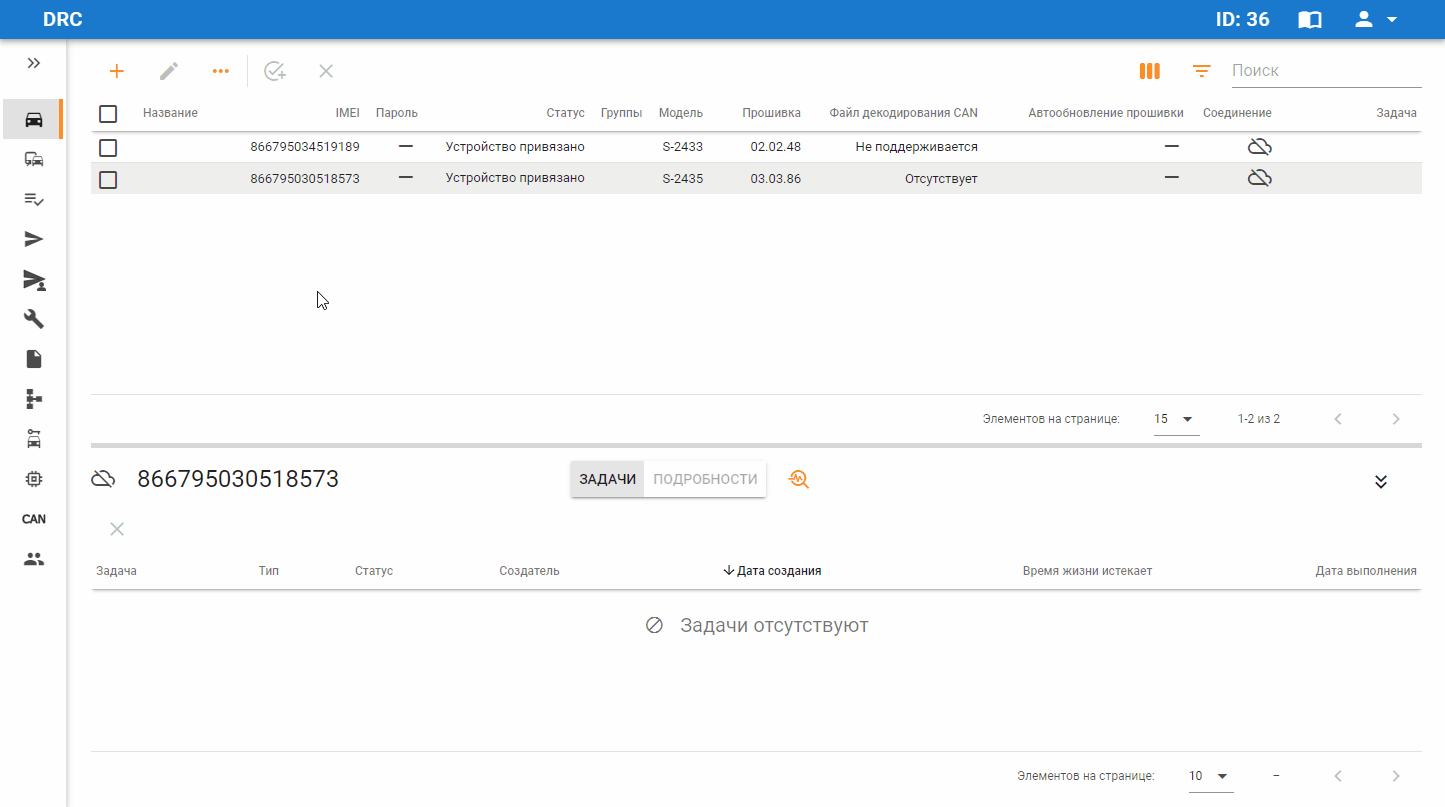Click firmware value 02.02.48
The height and width of the screenshot is (807, 1445).
tap(775, 147)
